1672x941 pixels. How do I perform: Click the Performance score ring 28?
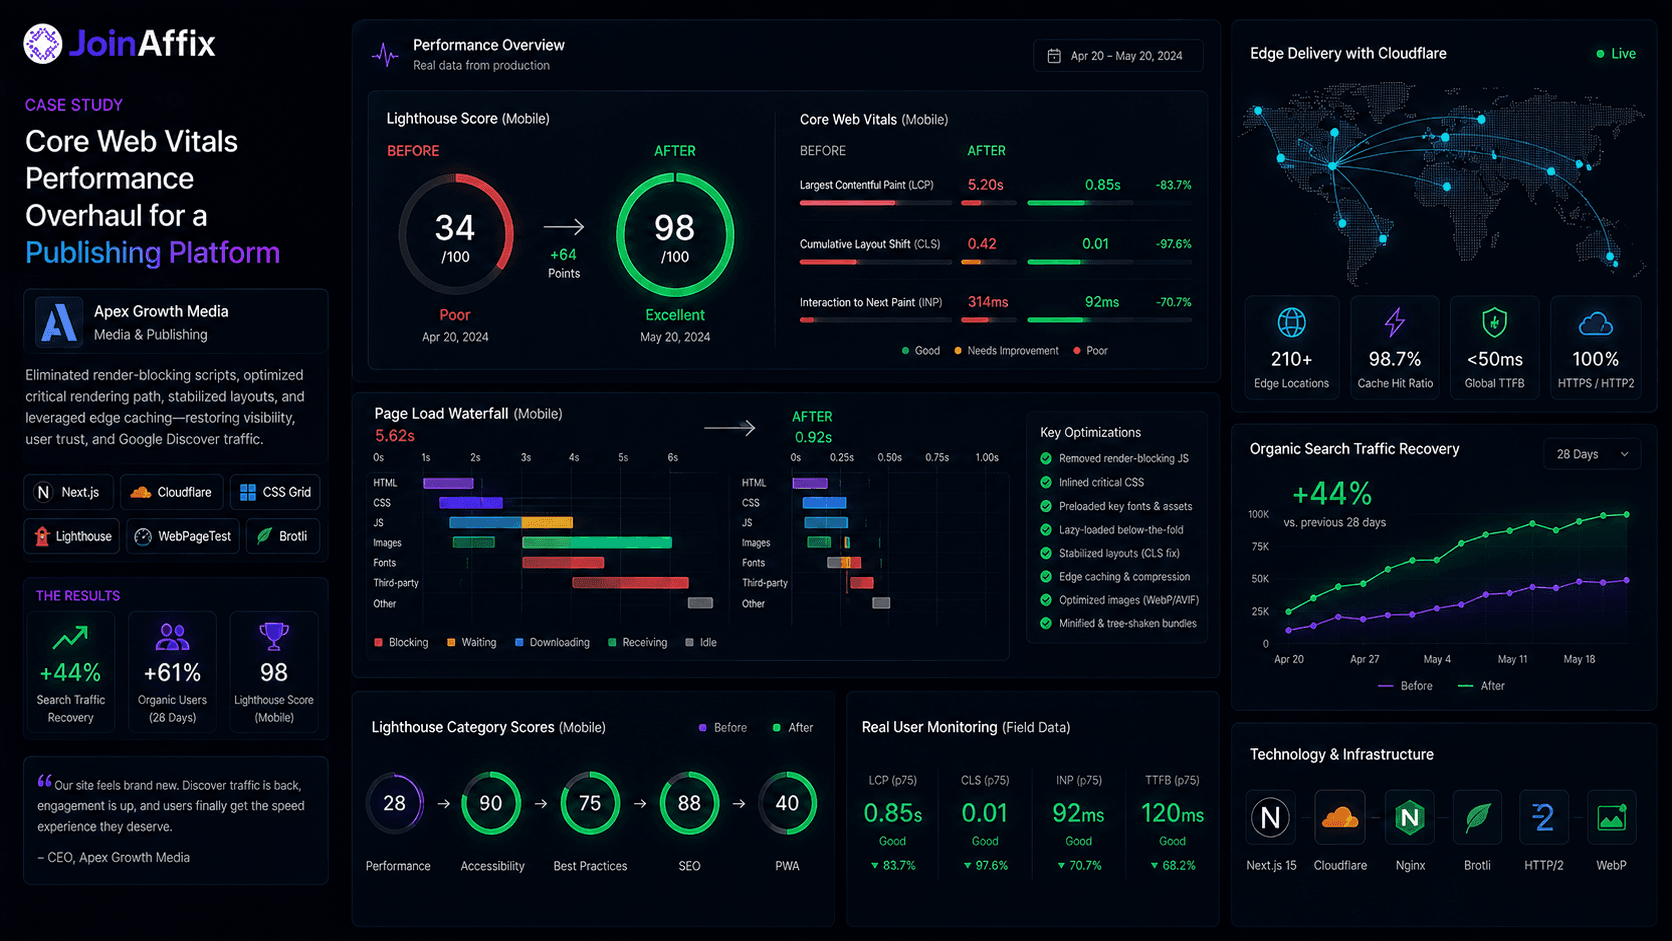pyautogui.click(x=395, y=803)
